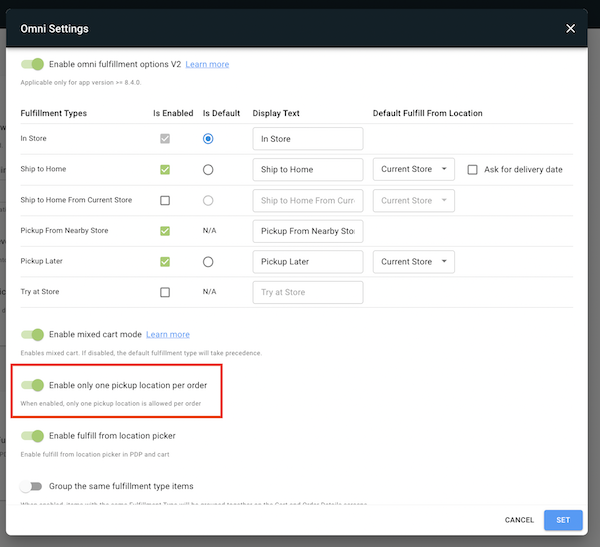Uncheck Pickup Later enabled checkbox
The image size is (600, 547).
(x=165, y=262)
